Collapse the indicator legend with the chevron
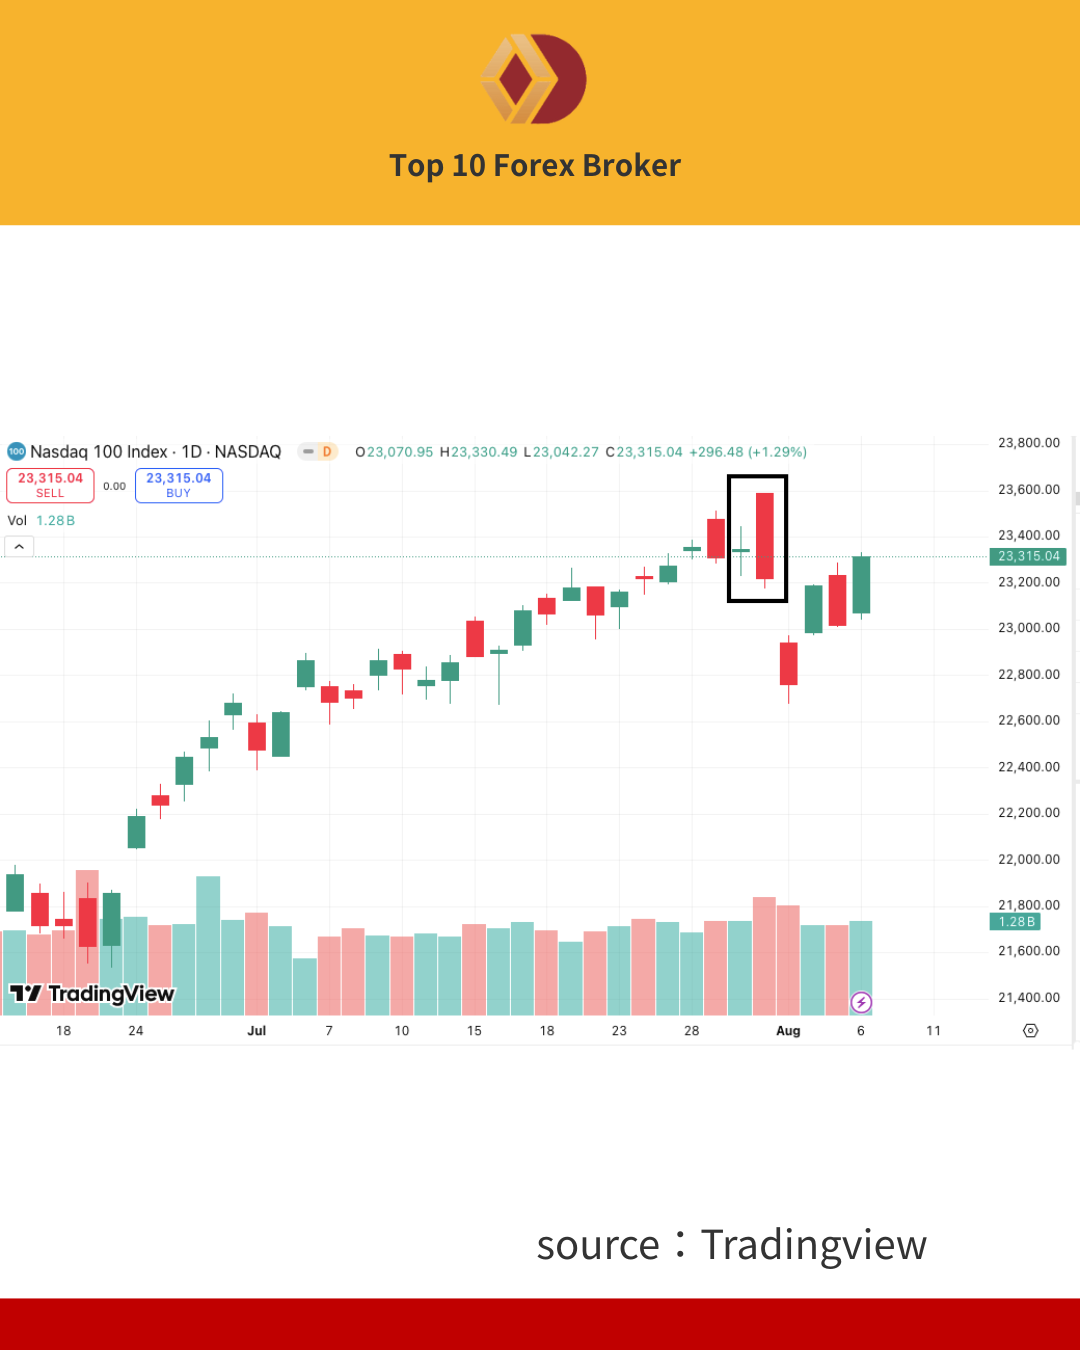 [19, 546]
